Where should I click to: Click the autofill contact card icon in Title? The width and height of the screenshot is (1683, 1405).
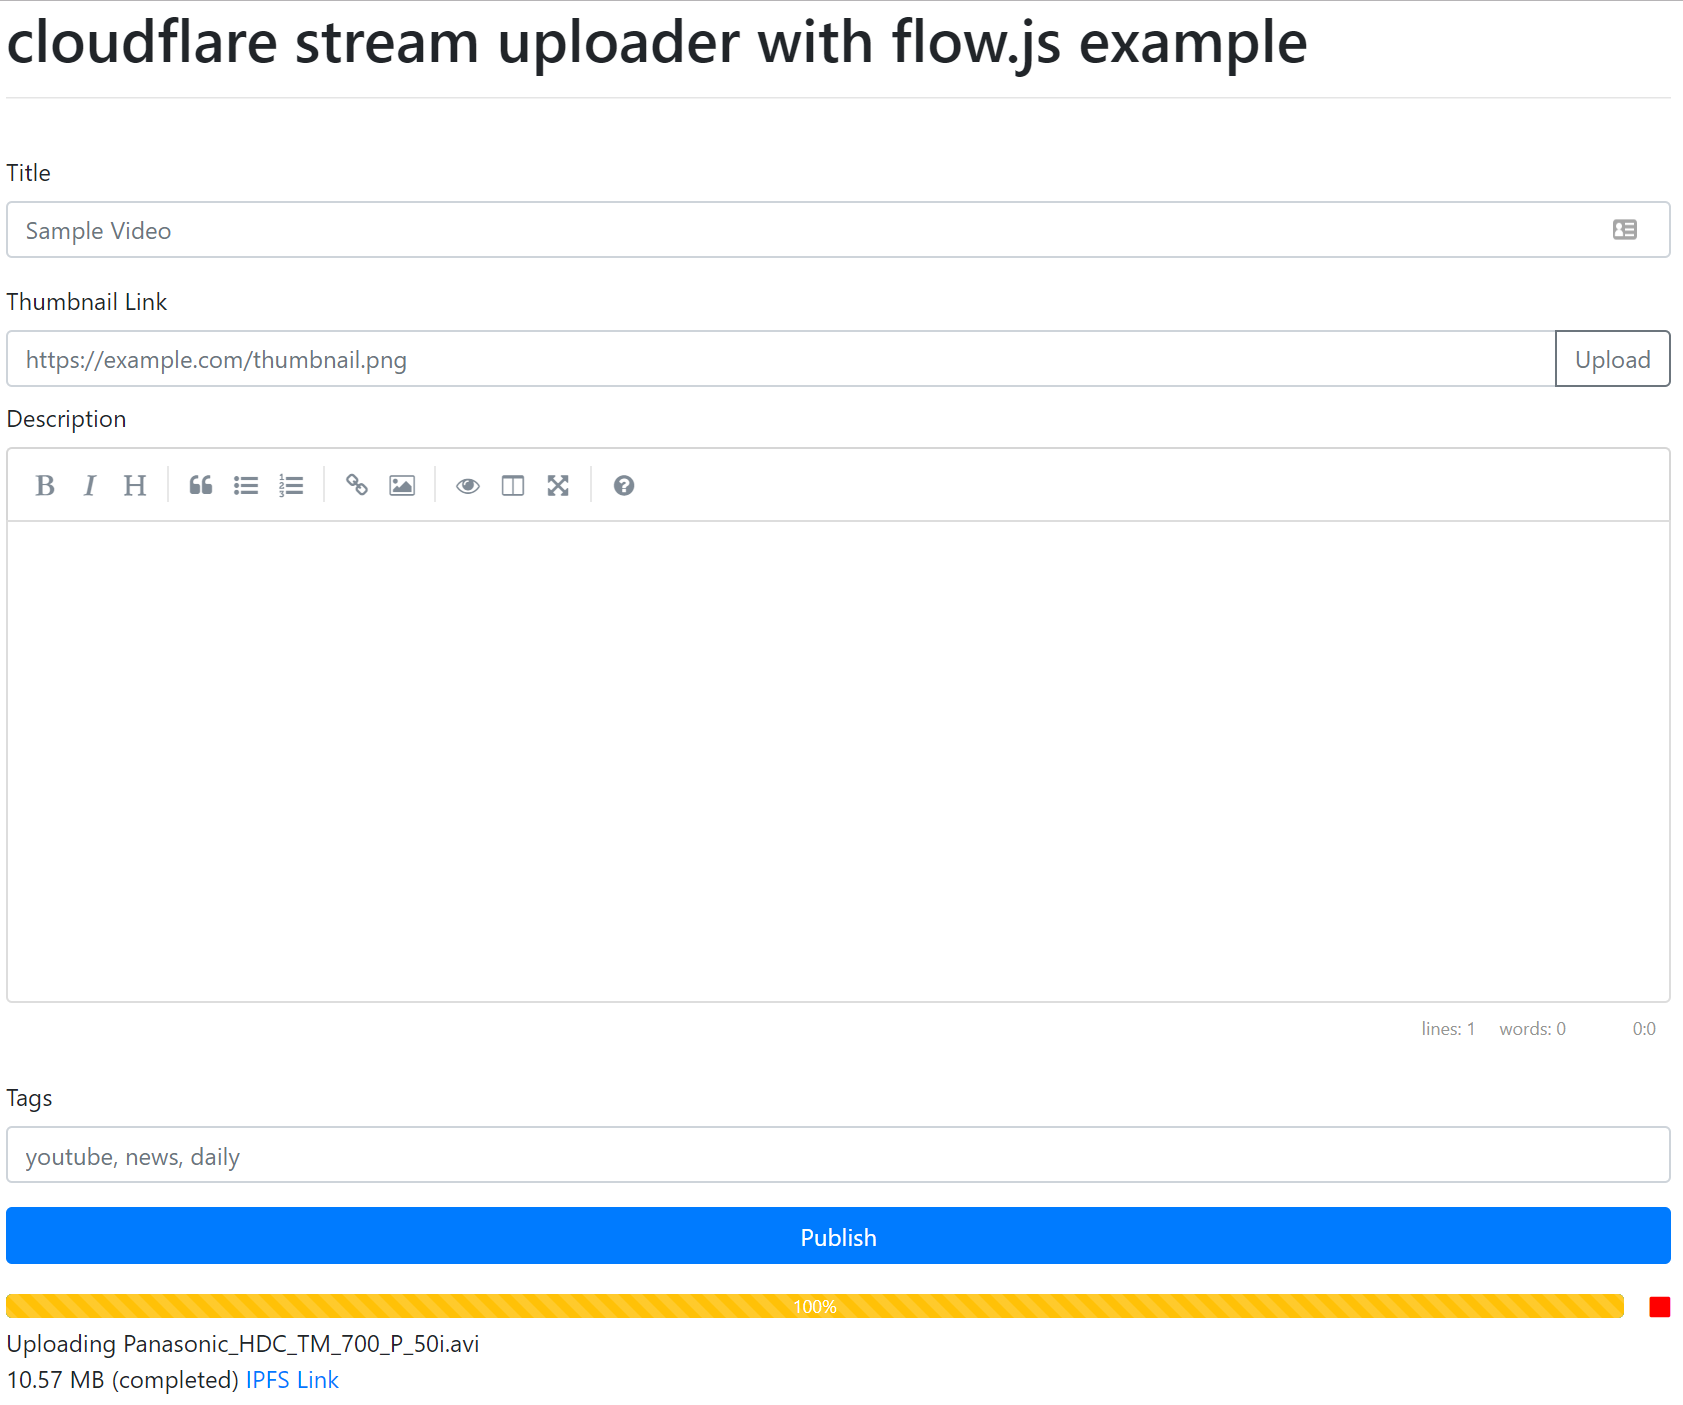tap(1625, 230)
